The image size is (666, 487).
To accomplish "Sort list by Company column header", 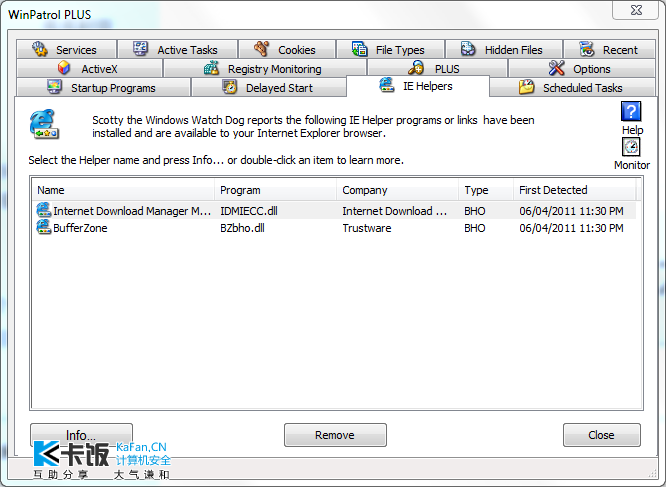I will point(398,190).
